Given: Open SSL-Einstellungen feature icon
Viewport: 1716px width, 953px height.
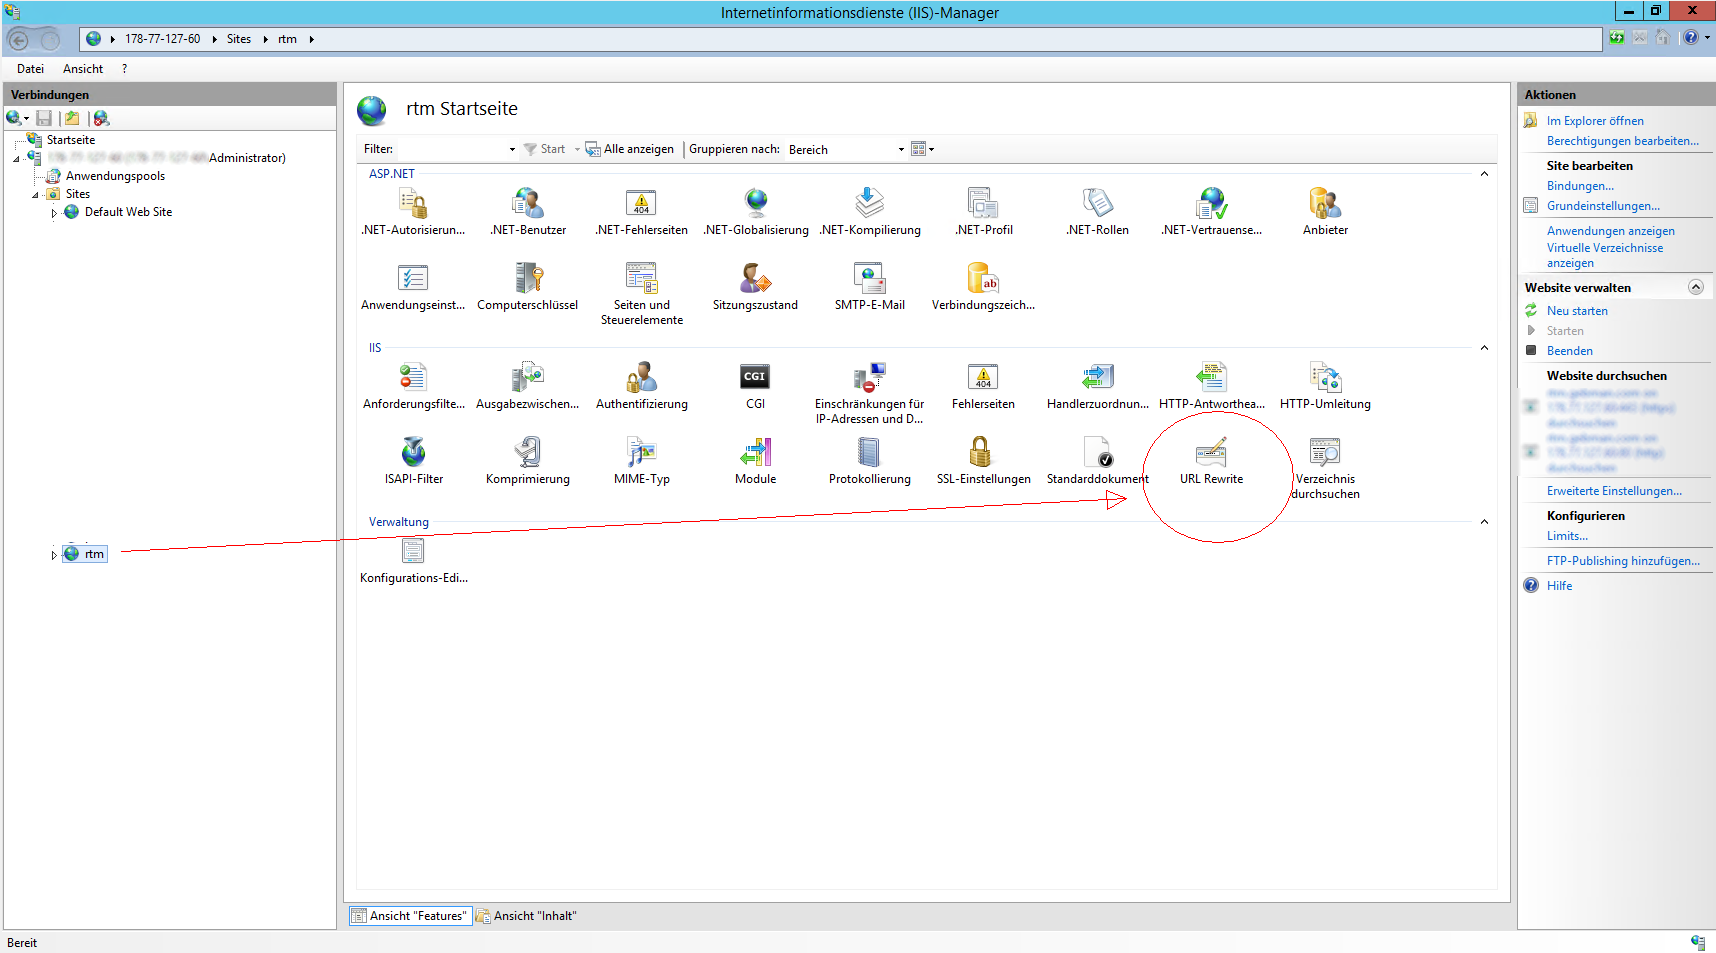Looking at the screenshot, I should pyautogui.click(x=982, y=455).
